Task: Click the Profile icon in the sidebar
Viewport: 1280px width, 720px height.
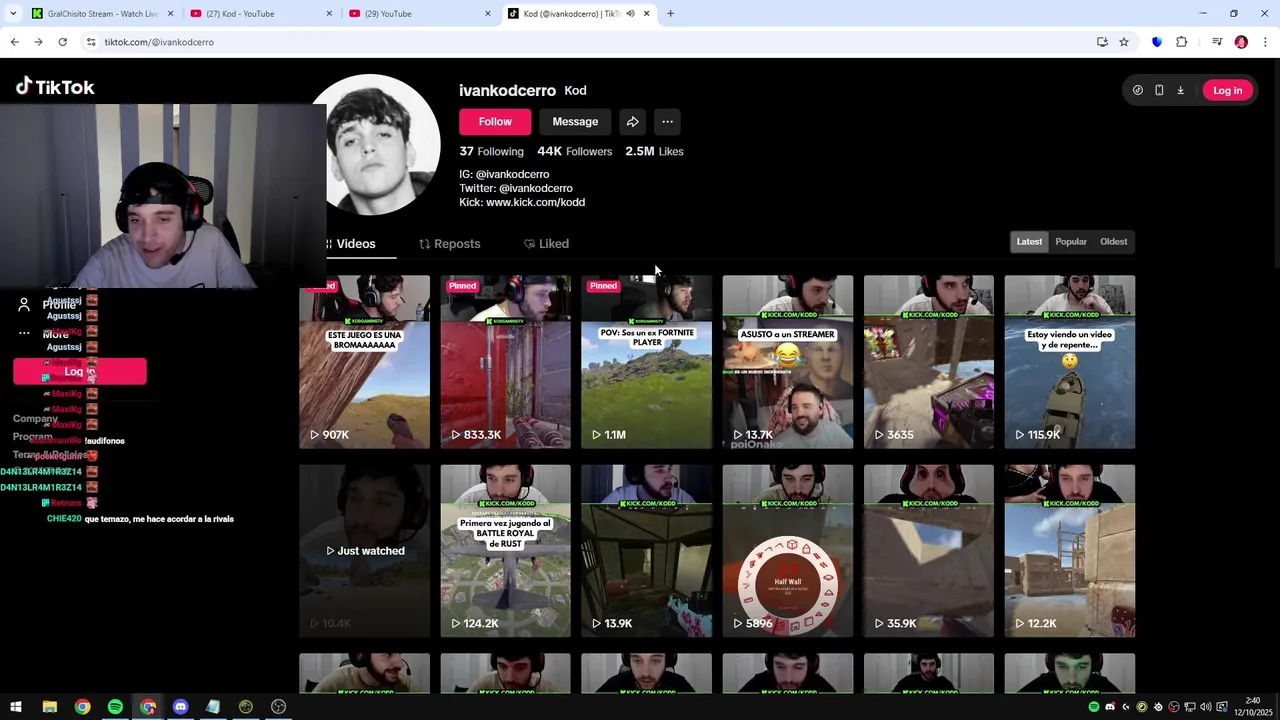Action: point(24,305)
